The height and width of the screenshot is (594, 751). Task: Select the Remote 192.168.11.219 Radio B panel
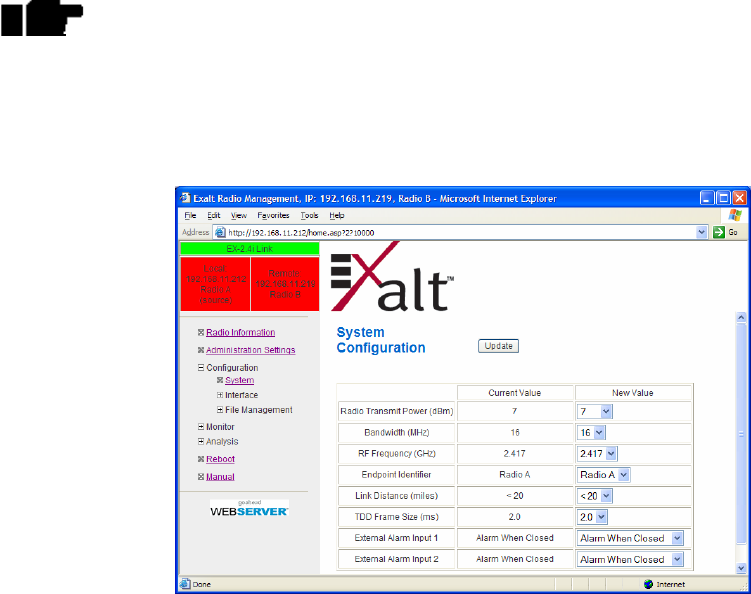285,284
